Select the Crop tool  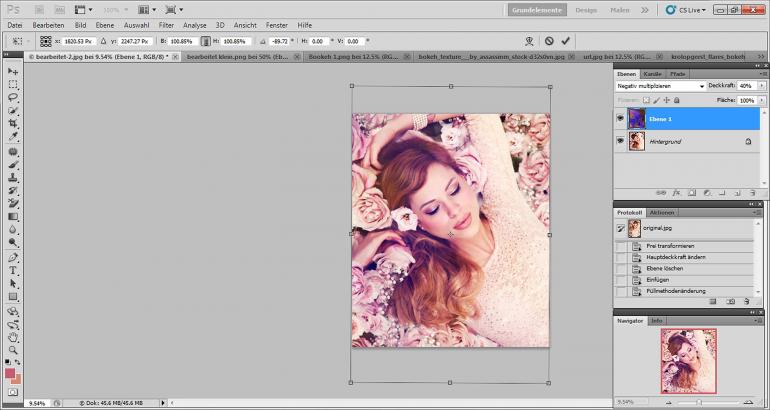[13, 124]
